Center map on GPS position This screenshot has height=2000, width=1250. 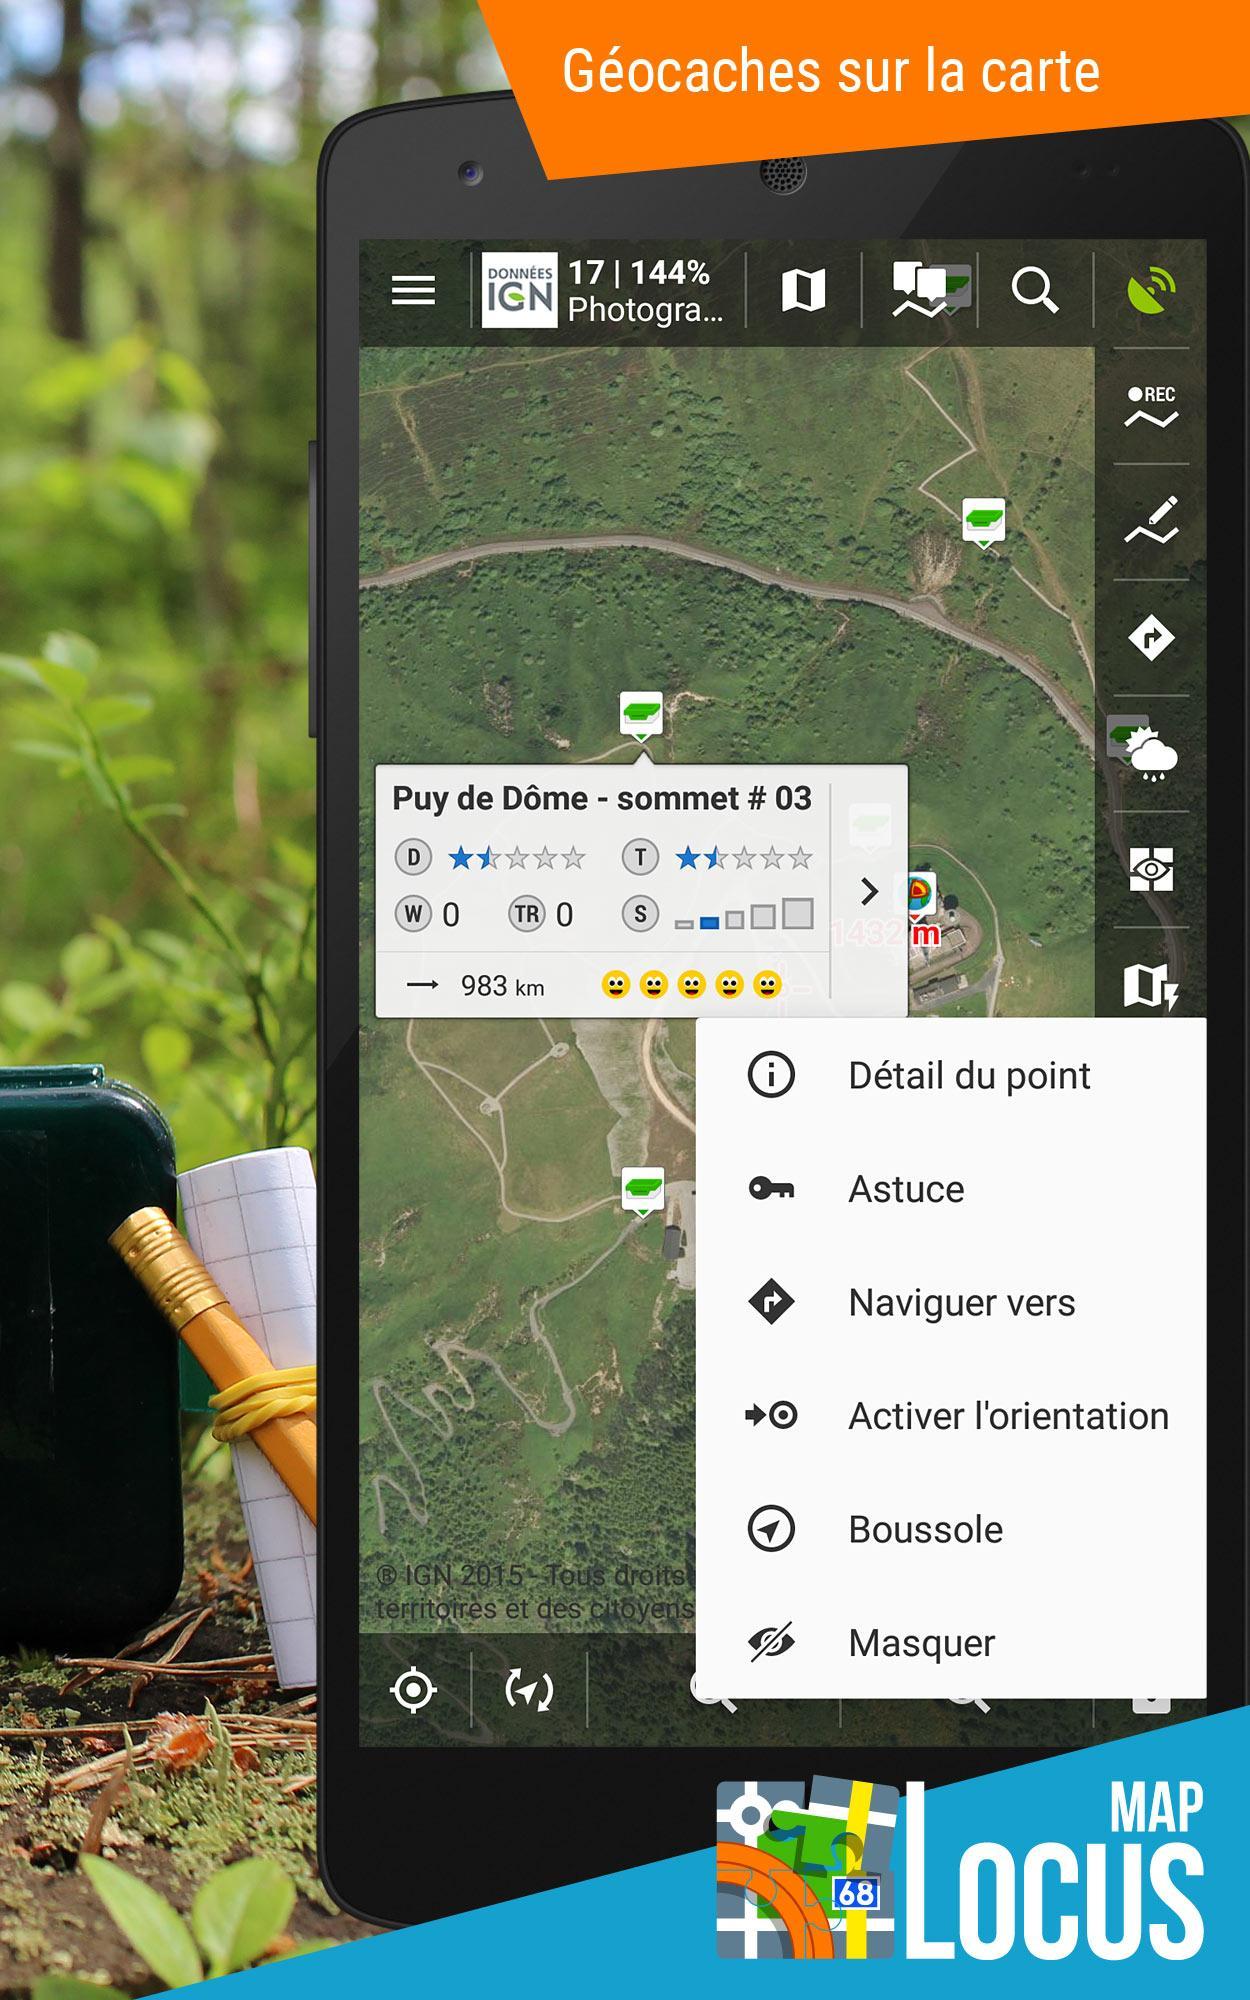pyautogui.click(x=413, y=1690)
